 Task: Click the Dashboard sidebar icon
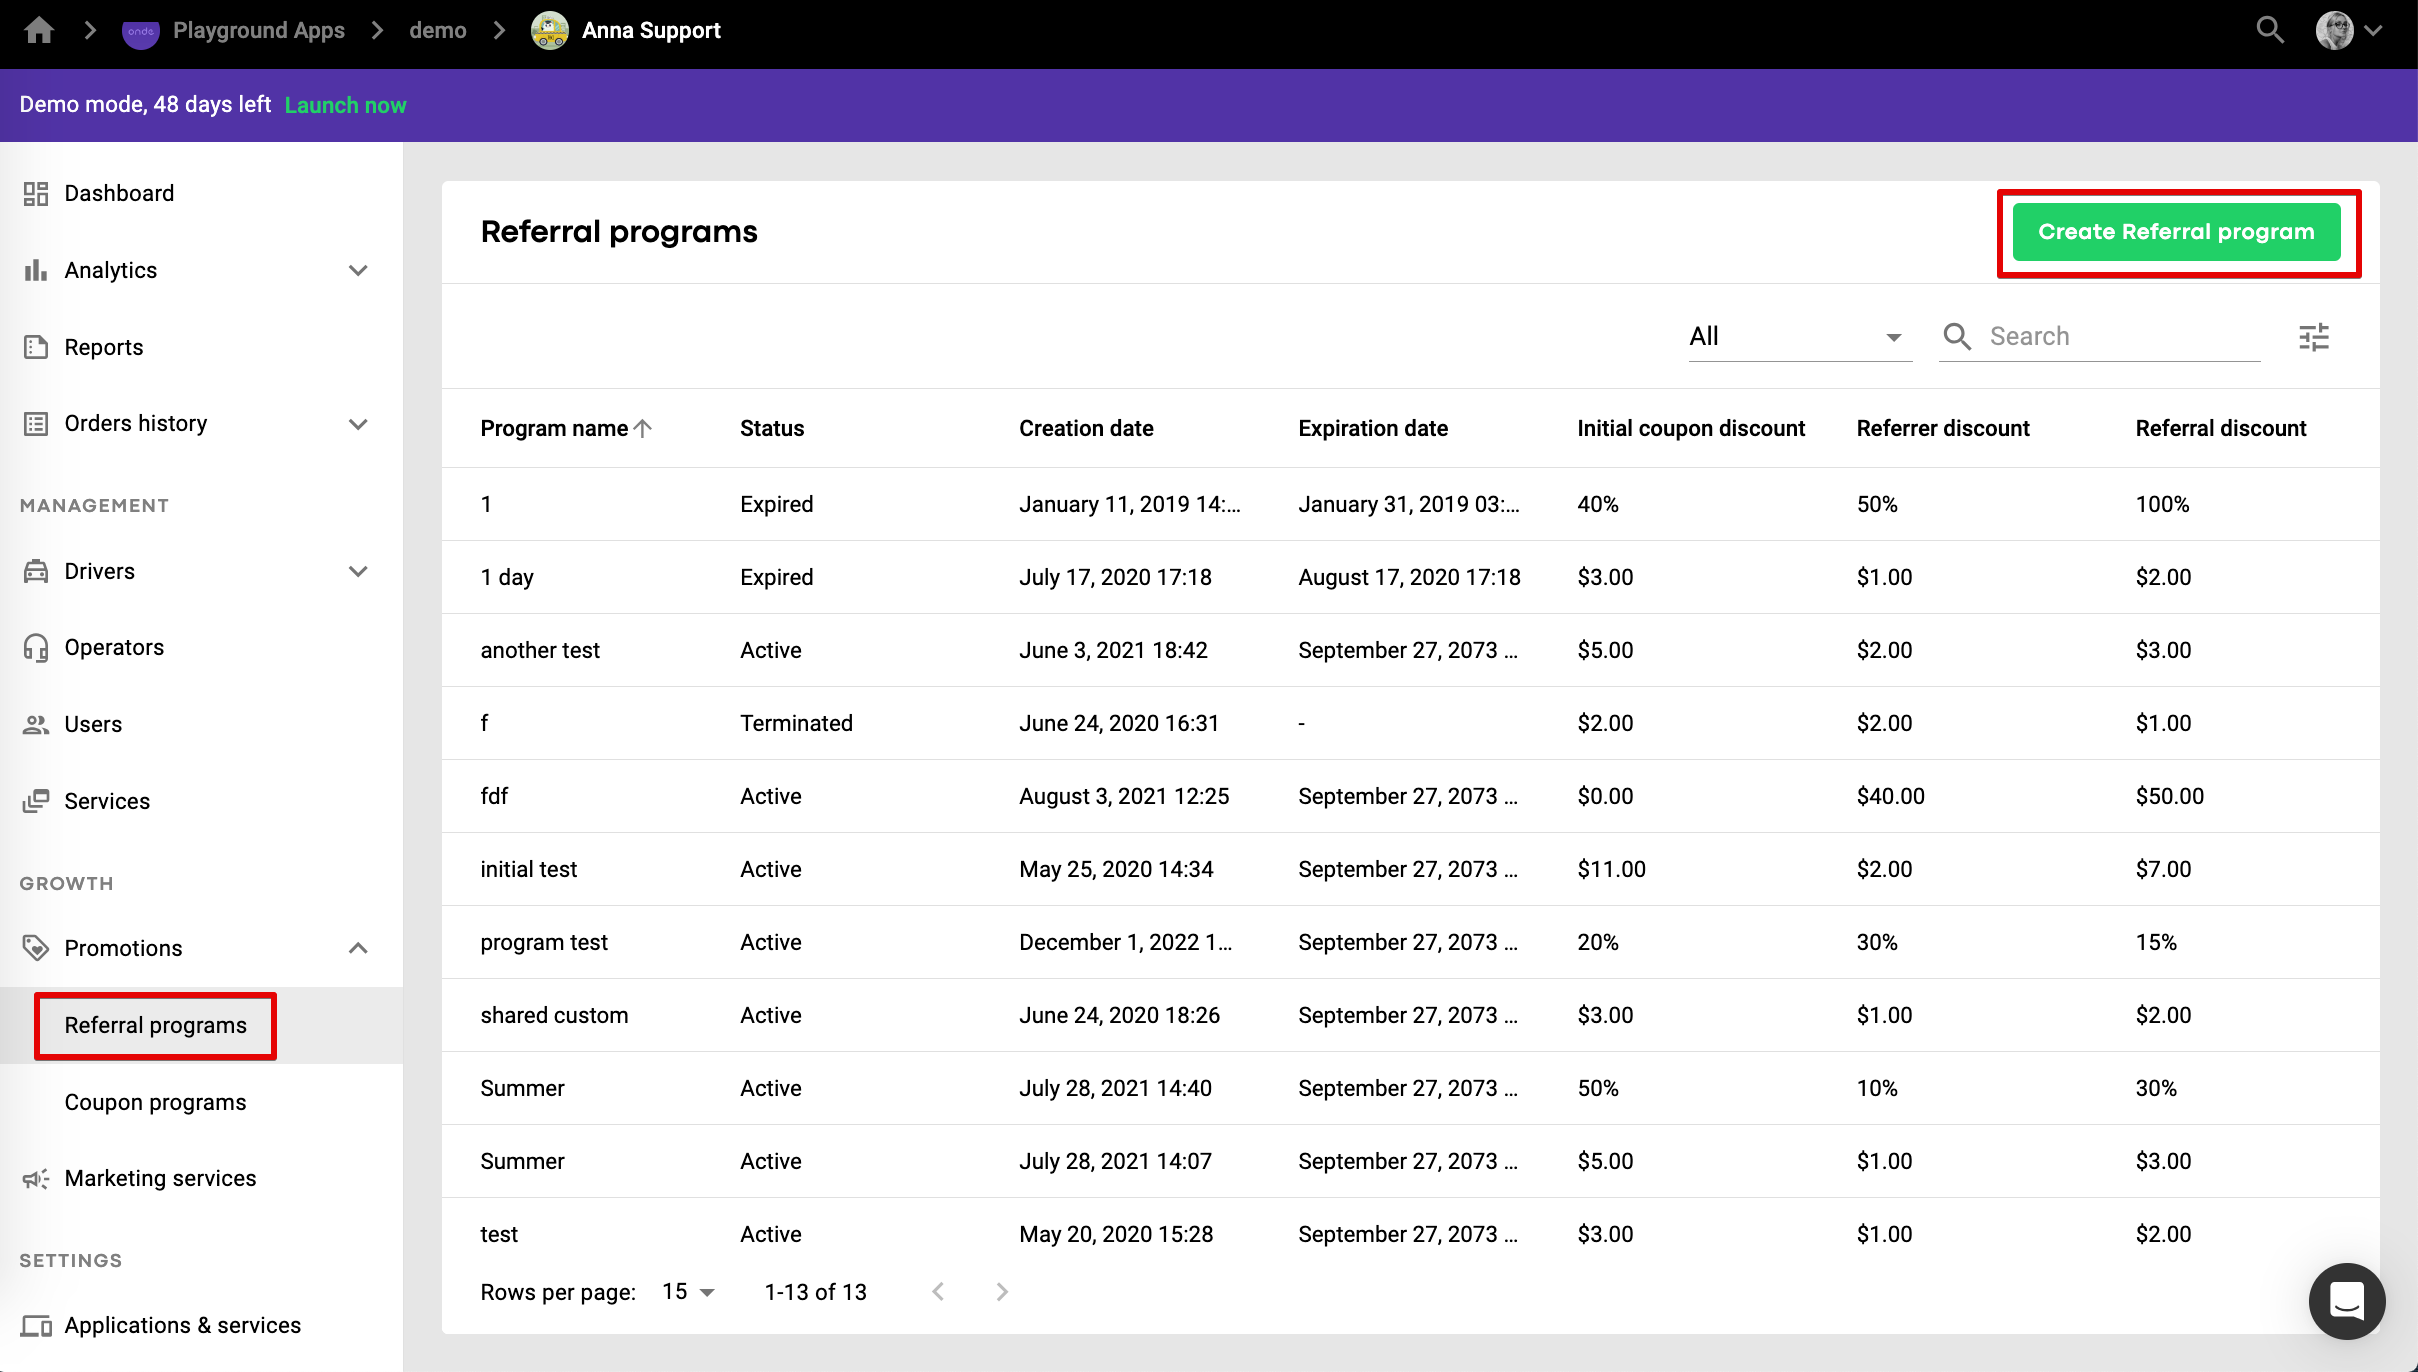(x=36, y=193)
